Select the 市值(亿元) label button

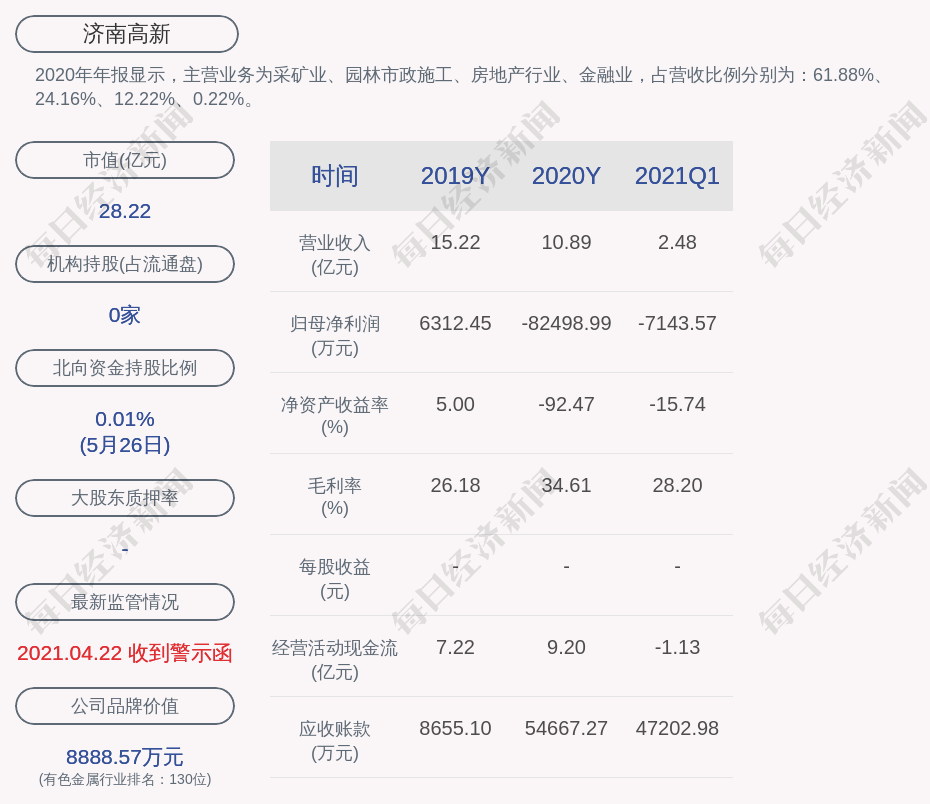click(125, 160)
